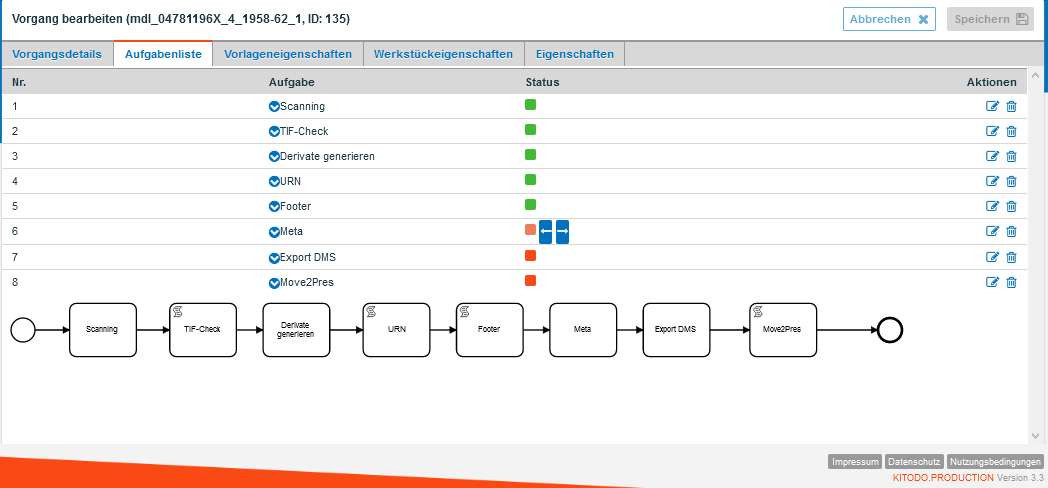The image size is (1048, 488).
Task: Delete the Export DMS task
Action: (x=1011, y=257)
